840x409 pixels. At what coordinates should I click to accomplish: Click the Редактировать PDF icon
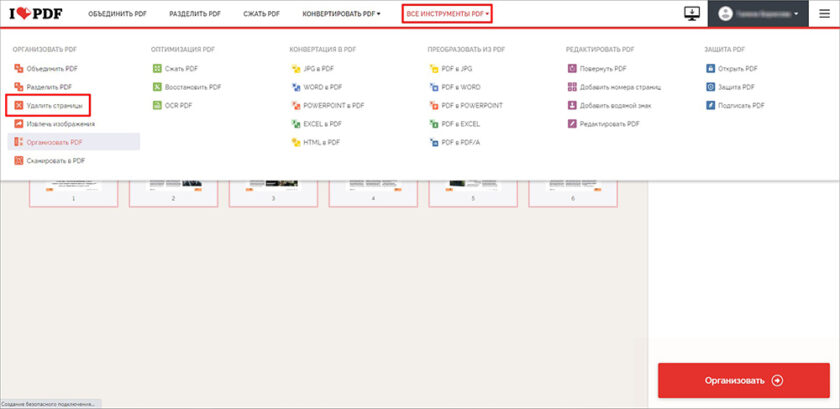572,124
